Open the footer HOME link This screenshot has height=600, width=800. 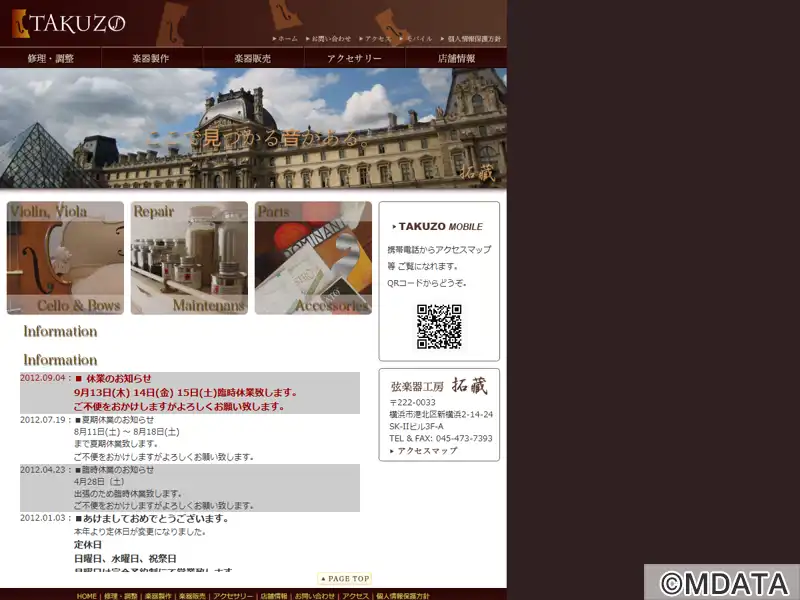click(87, 596)
